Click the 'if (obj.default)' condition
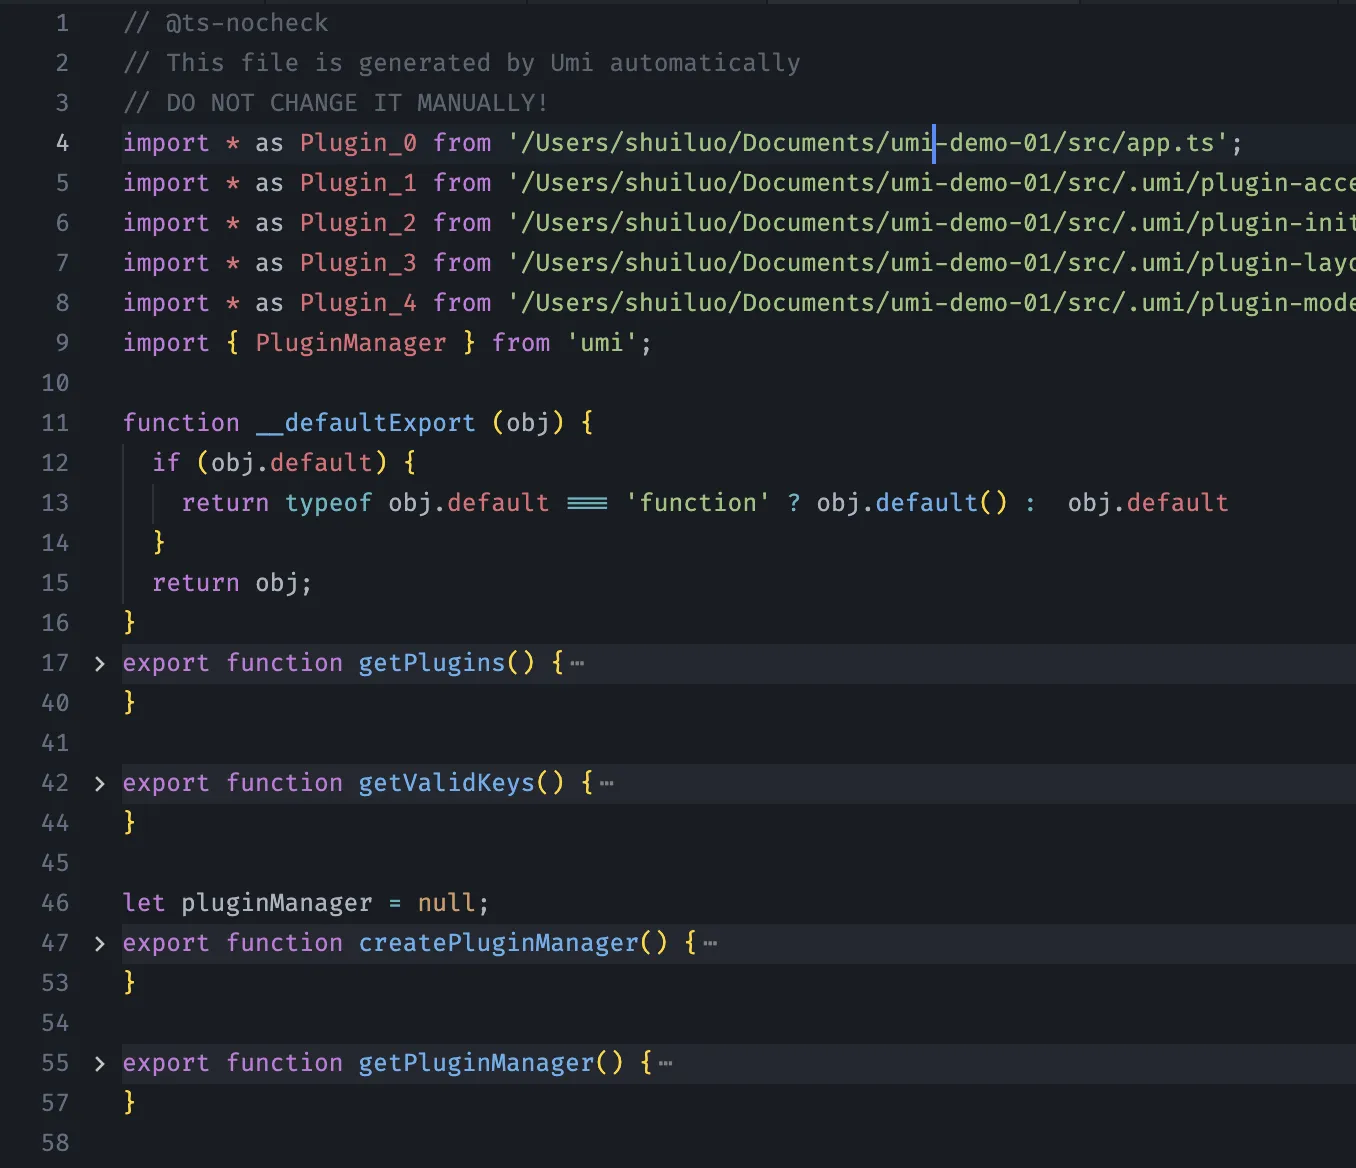This screenshot has width=1356, height=1168. pos(270,463)
